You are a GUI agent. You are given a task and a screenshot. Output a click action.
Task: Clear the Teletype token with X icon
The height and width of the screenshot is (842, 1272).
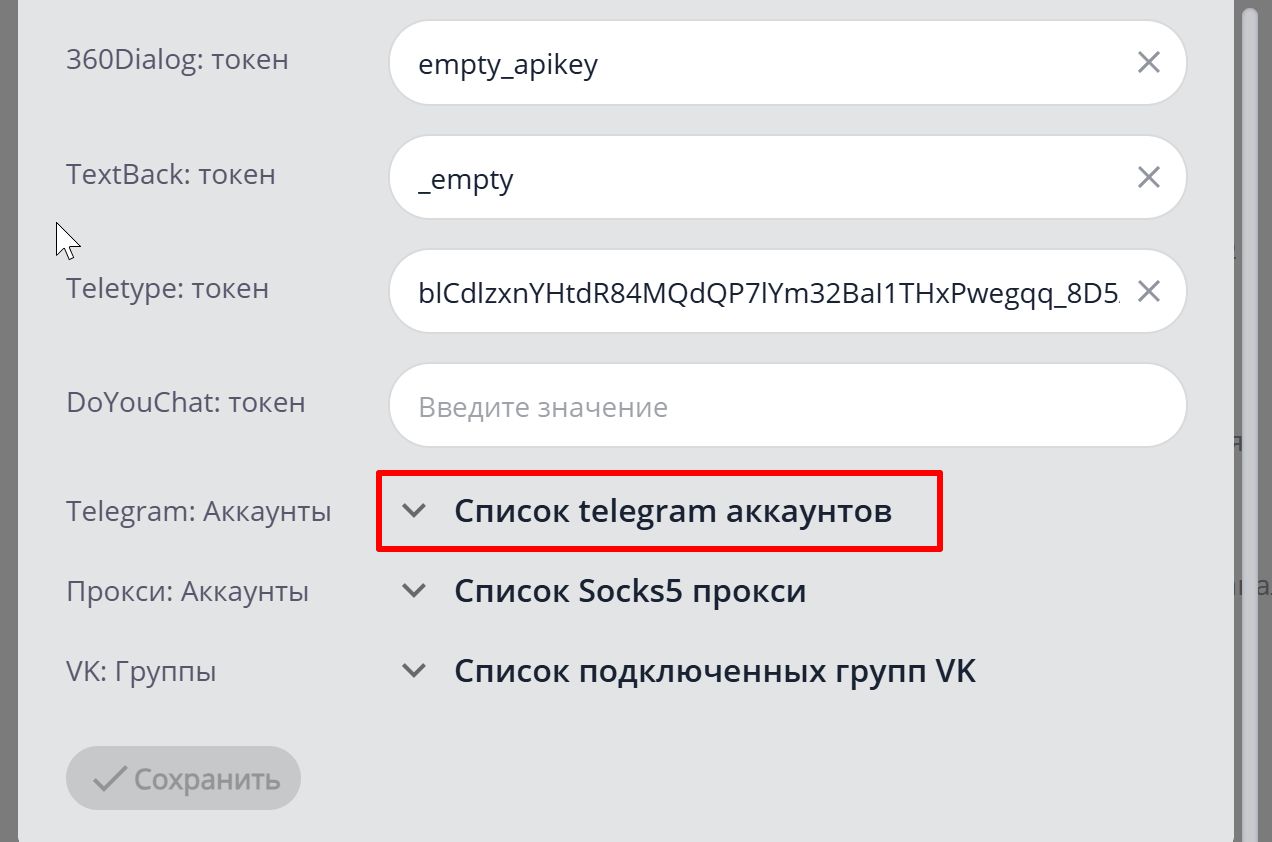[1149, 292]
